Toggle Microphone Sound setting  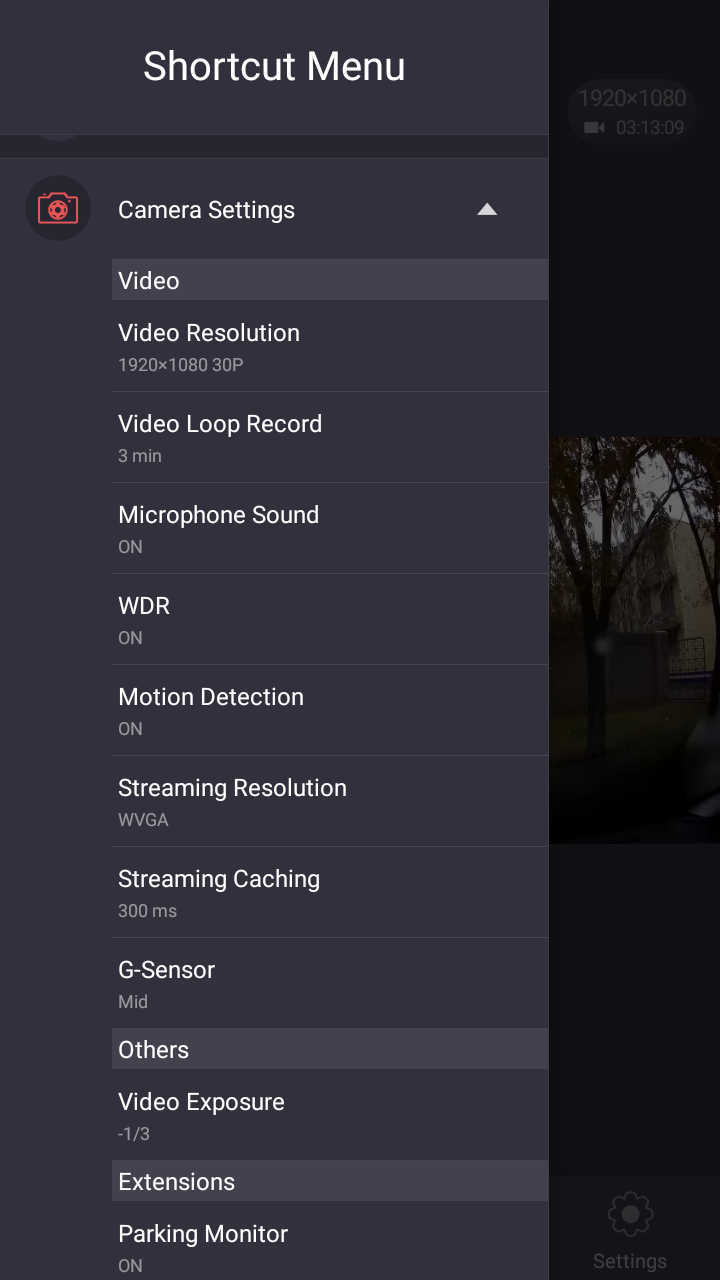tap(330, 528)
